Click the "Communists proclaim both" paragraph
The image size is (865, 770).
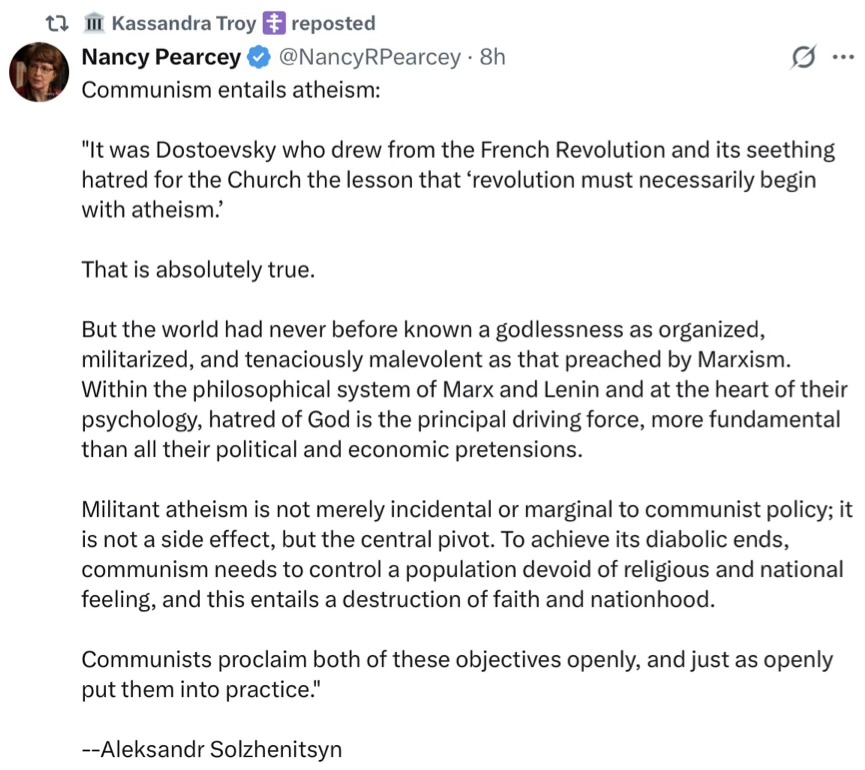tap(456, 673)
